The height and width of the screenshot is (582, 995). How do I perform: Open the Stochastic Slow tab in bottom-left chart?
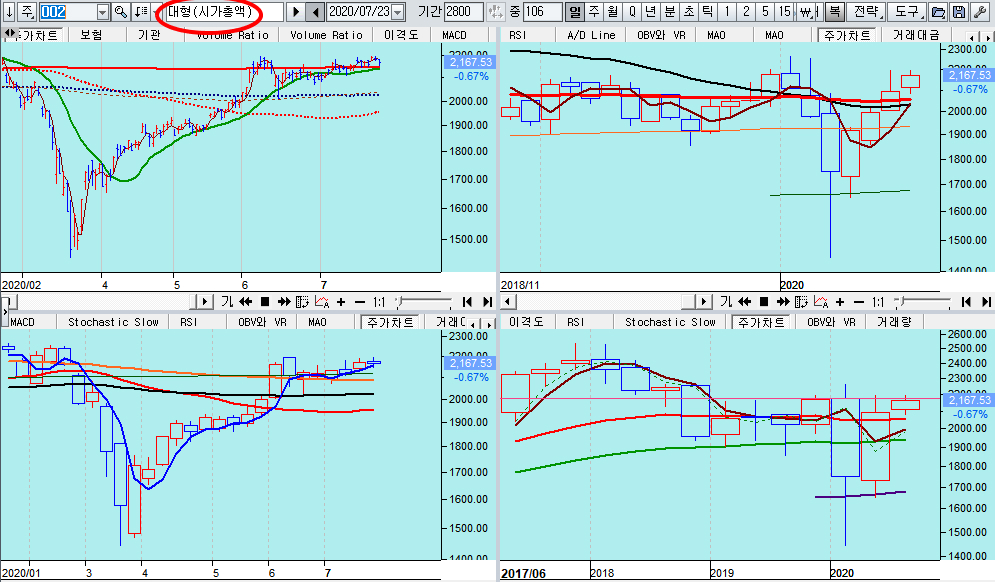[114, 322]
